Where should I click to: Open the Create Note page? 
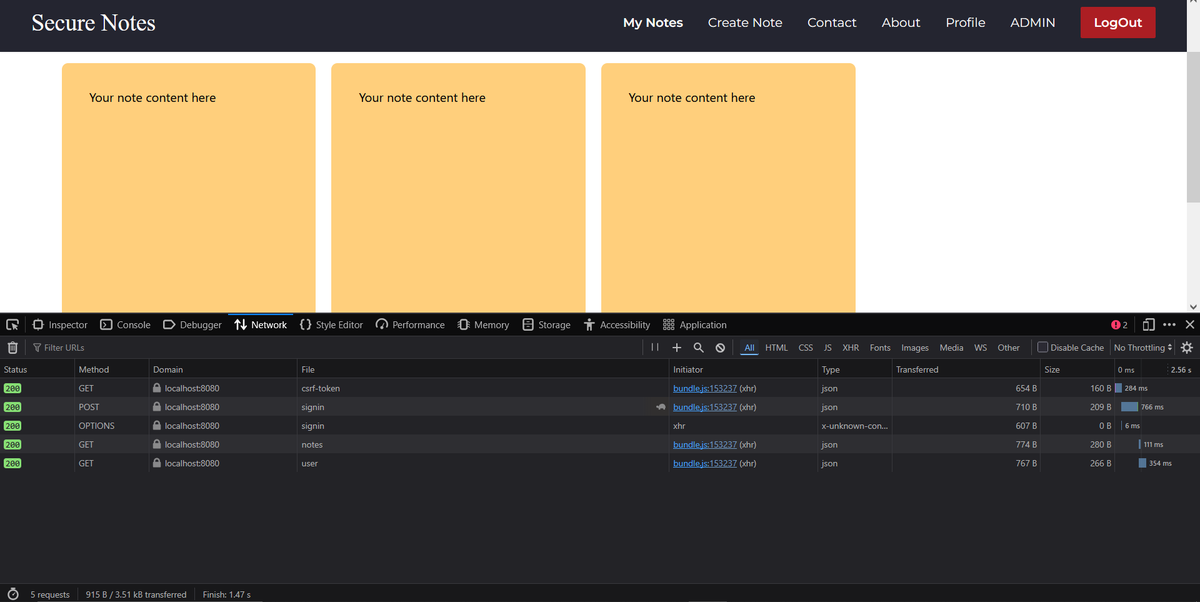coord(745,22)
